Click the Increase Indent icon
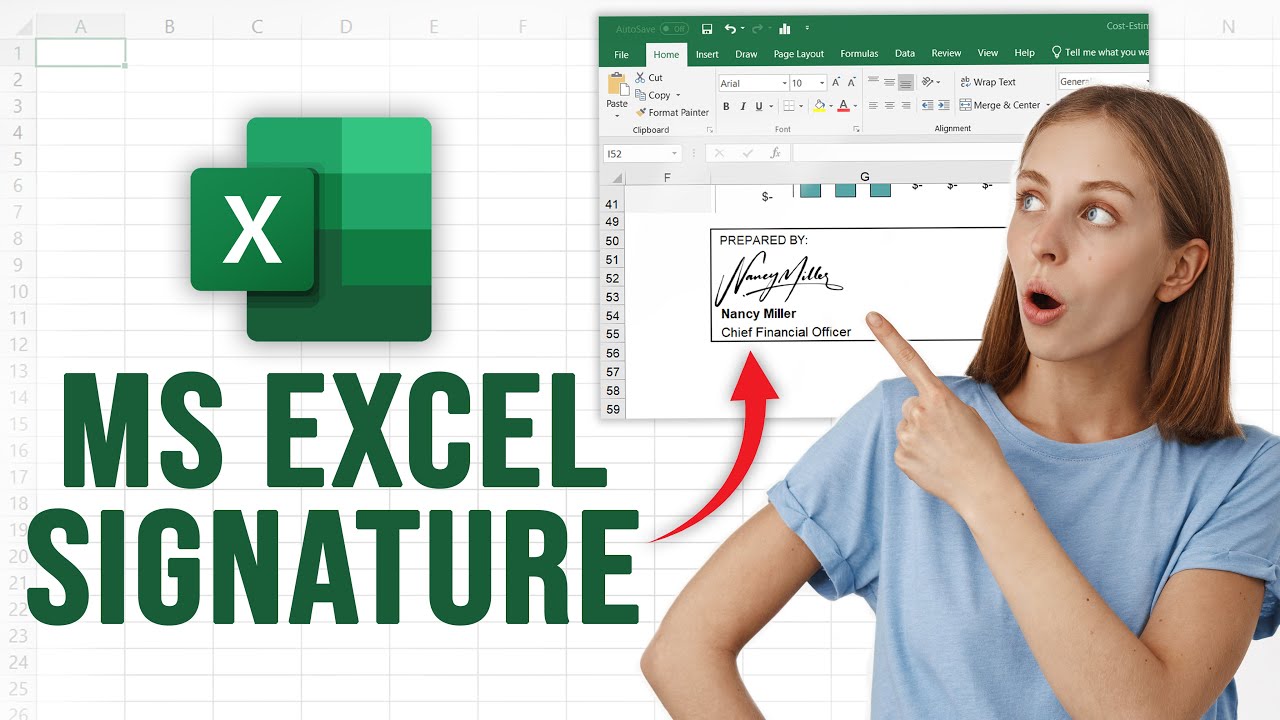Screen dimensions: 1280x720 943,105
